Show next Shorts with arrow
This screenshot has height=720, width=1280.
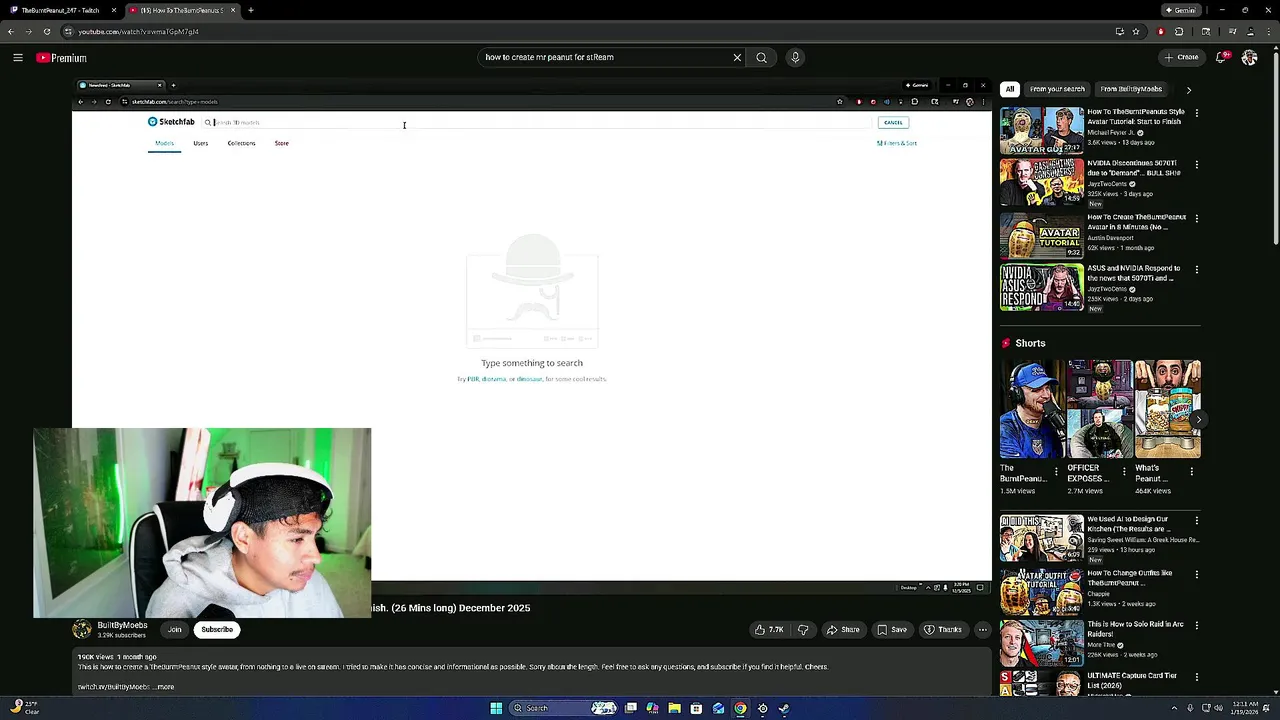pyautogui.click(x=1197, y=420)
